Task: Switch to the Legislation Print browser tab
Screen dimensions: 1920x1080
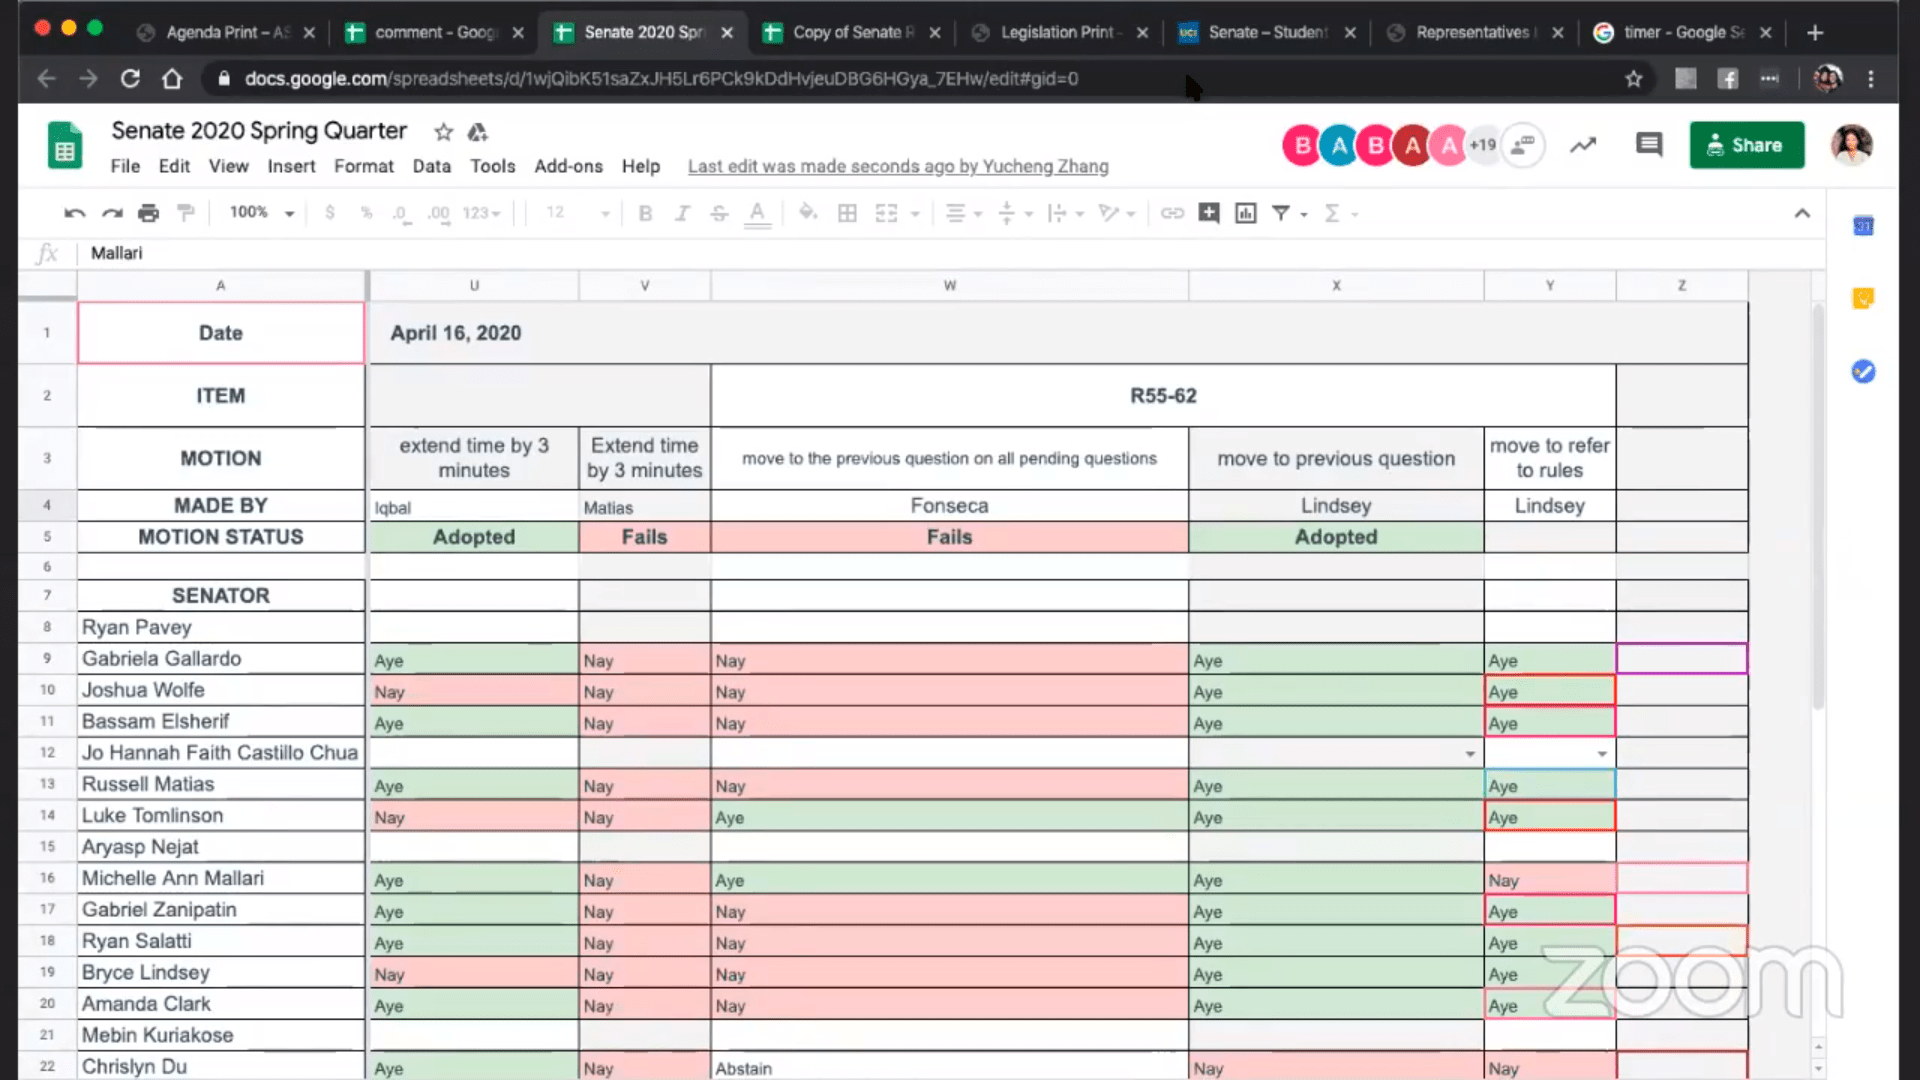Action: coord(1057,32)
